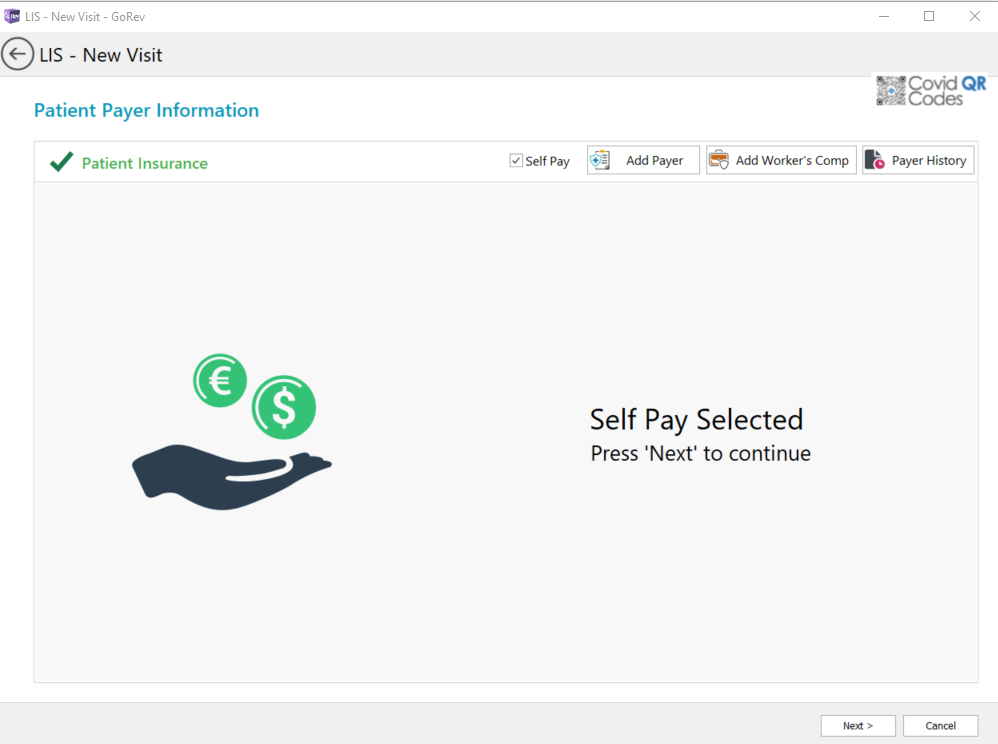This screenshot has height=744, width=998.
Task: Minimize the GoRev window
Action: (x=883, y=17)
